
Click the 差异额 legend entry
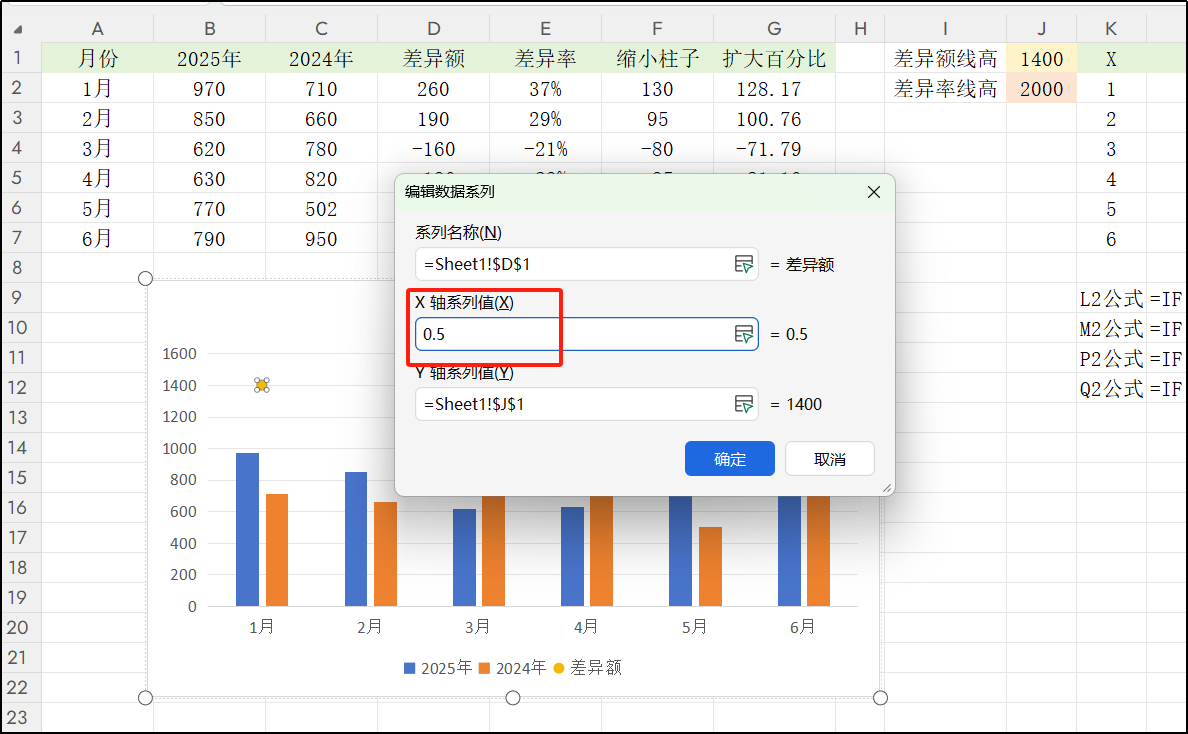(x=588, y=668)
